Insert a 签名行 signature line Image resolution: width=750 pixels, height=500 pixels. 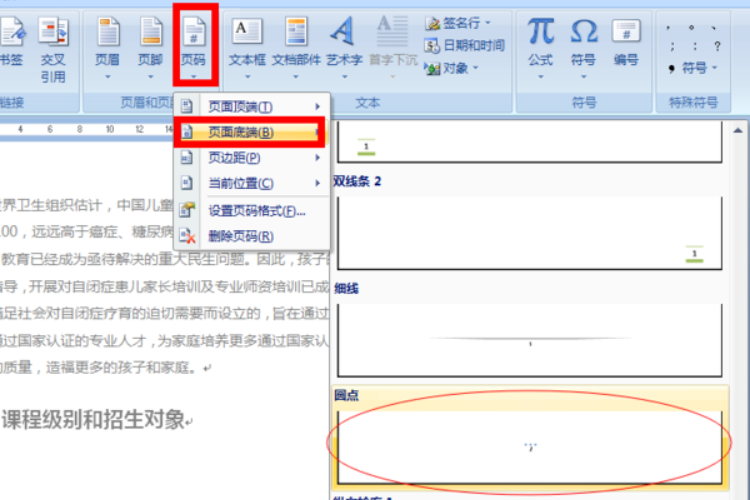(457, 22)
